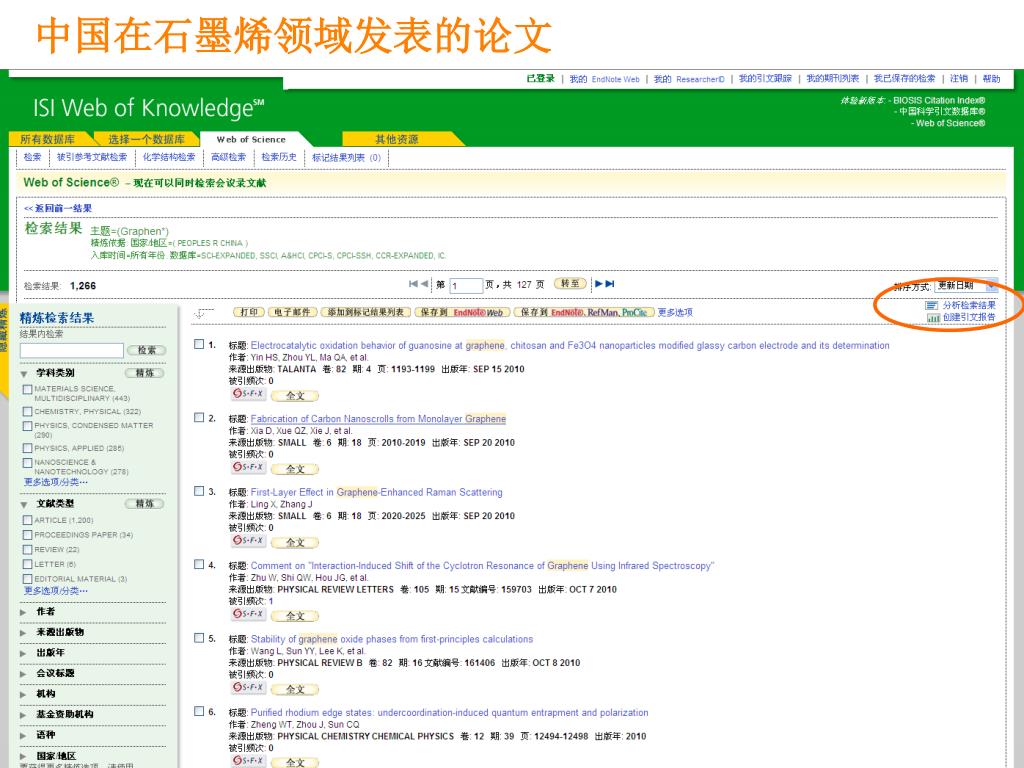Tick the checkbox for result 5
The width and height of the screenshot is (1024, 768).
tap(199, 638)
